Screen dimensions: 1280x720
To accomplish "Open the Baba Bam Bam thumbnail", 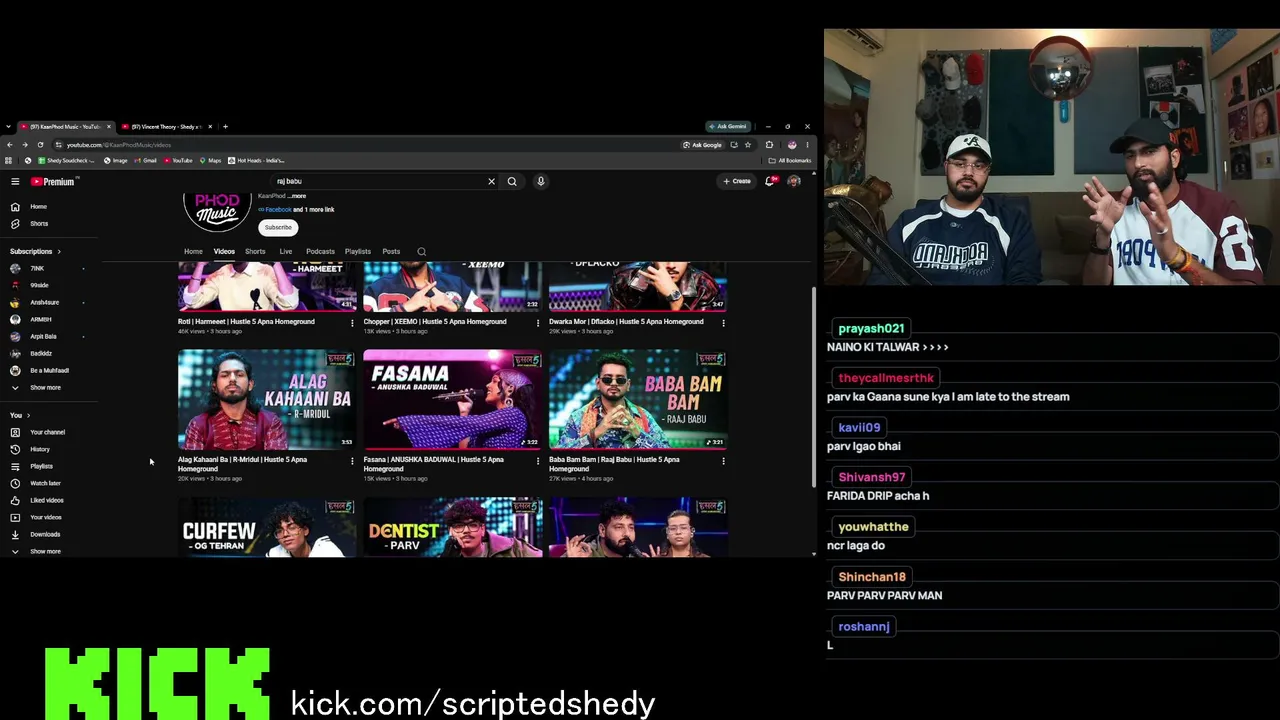I will [x=638, y=399].
